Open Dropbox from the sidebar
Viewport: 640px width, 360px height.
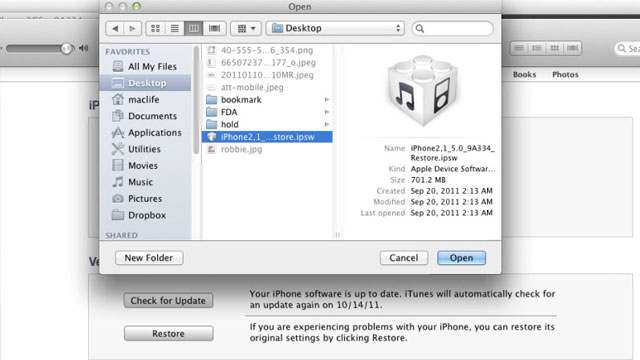(146, 215)
